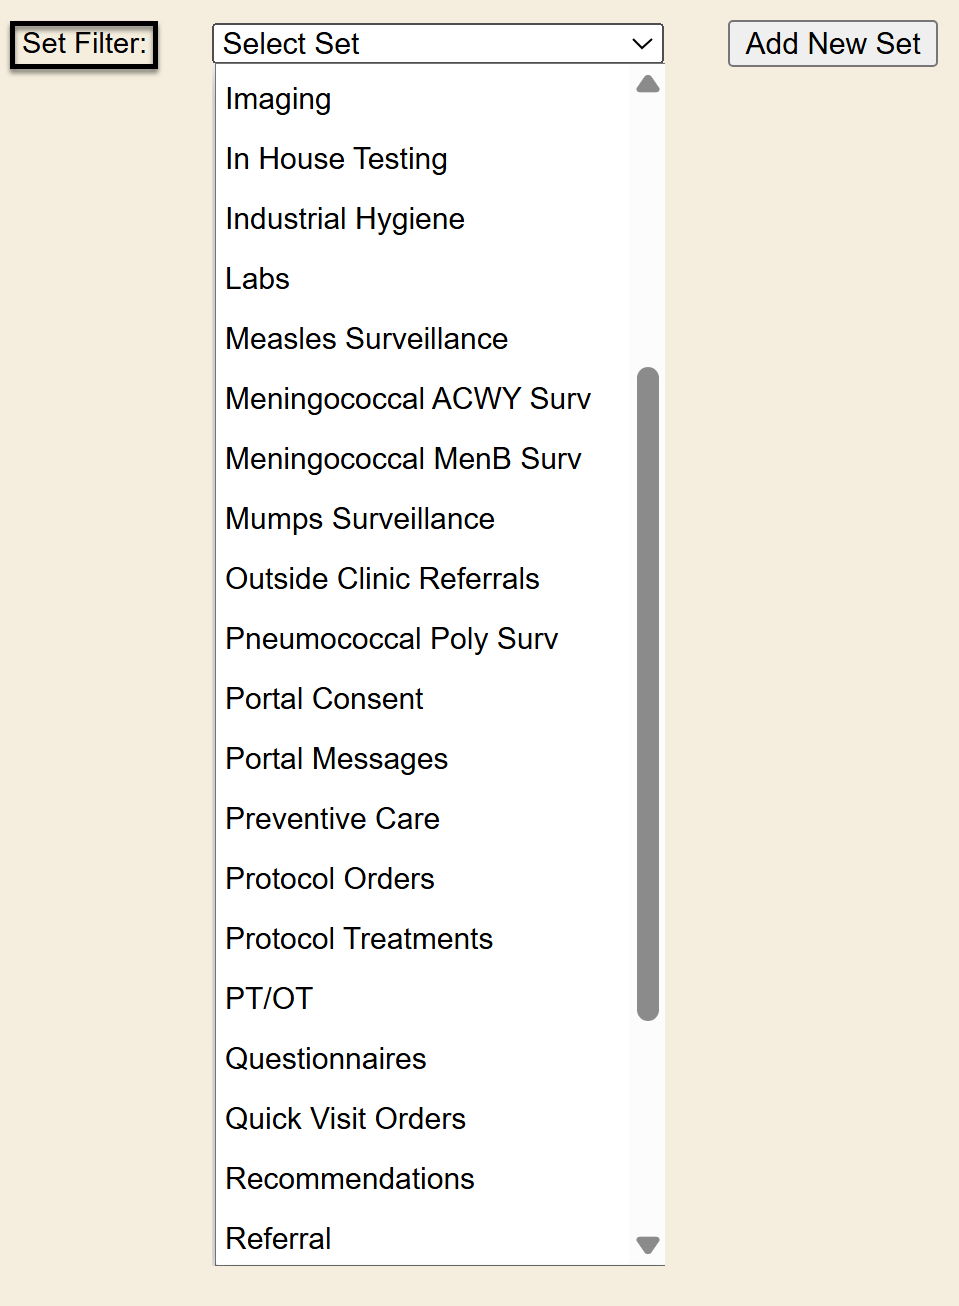Choose the PT/OT option
The image size is (959, 1306).
[270, 999]
